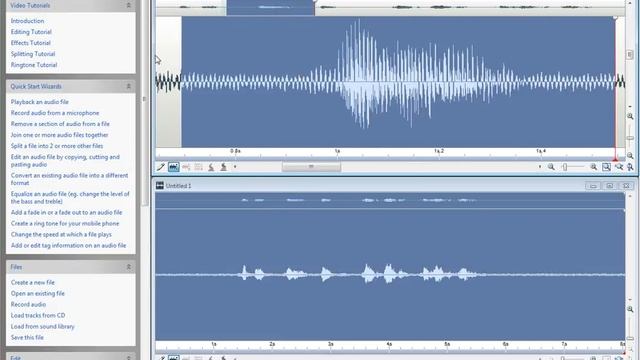Open the Editing Tutorial link
Screen dimensions: 640x360
[31, 32]
